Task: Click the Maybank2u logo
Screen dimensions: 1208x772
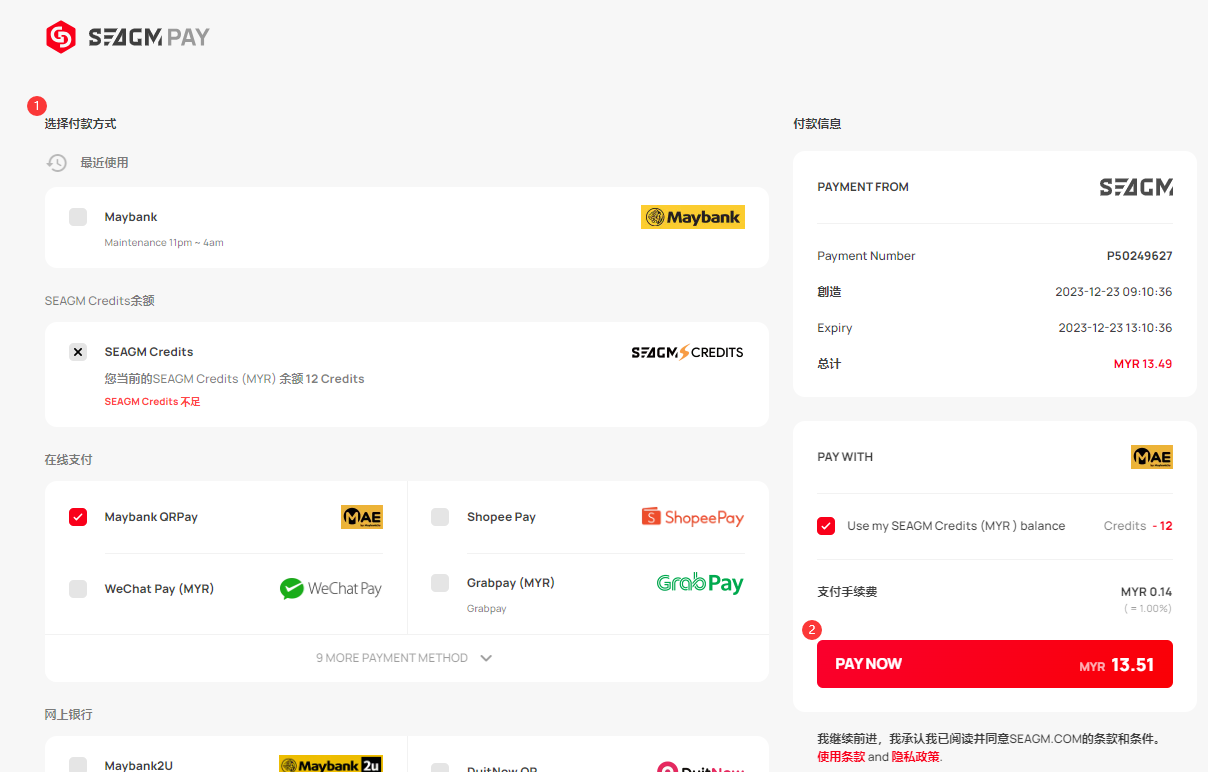Action: tap(331, 765)
